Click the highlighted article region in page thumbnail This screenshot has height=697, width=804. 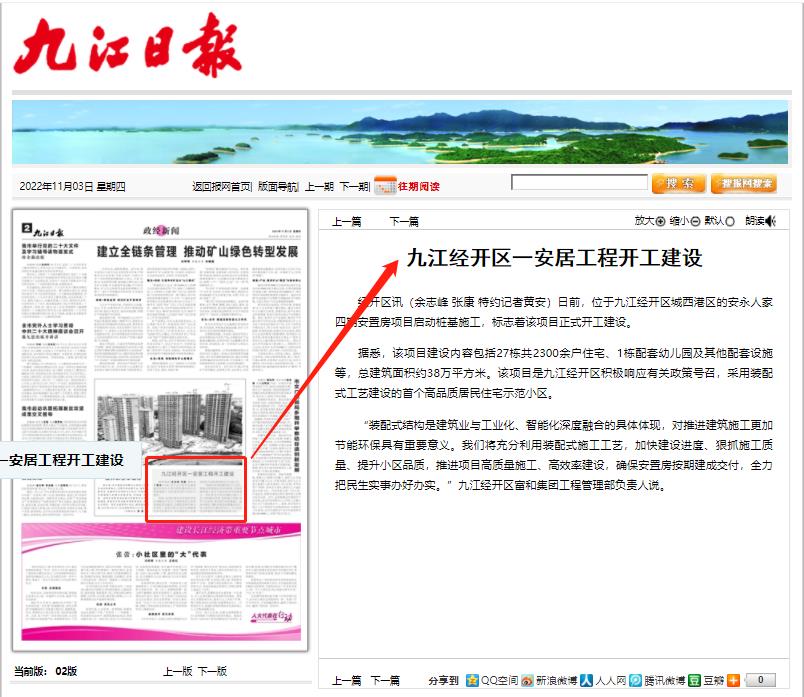(196, 489)
